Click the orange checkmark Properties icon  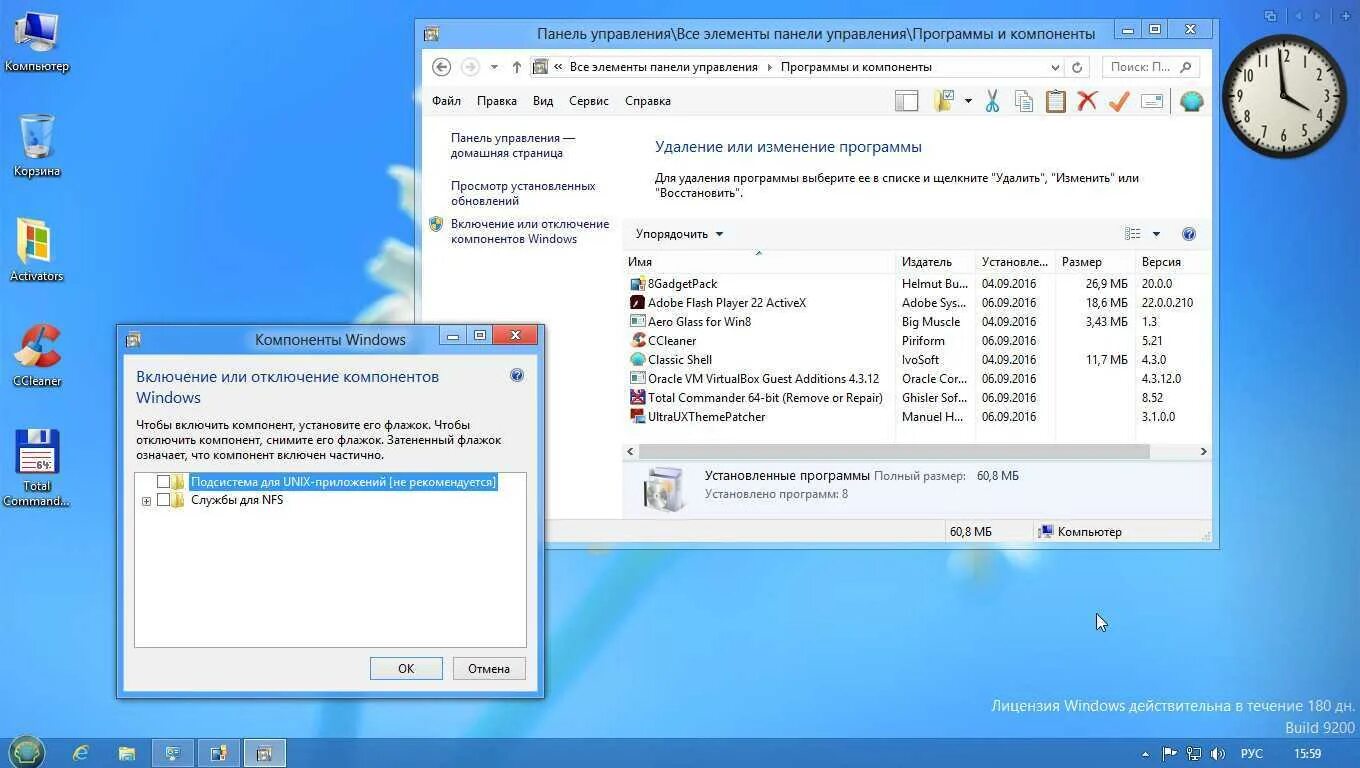pyautogui.click(x=1119, y=101)
